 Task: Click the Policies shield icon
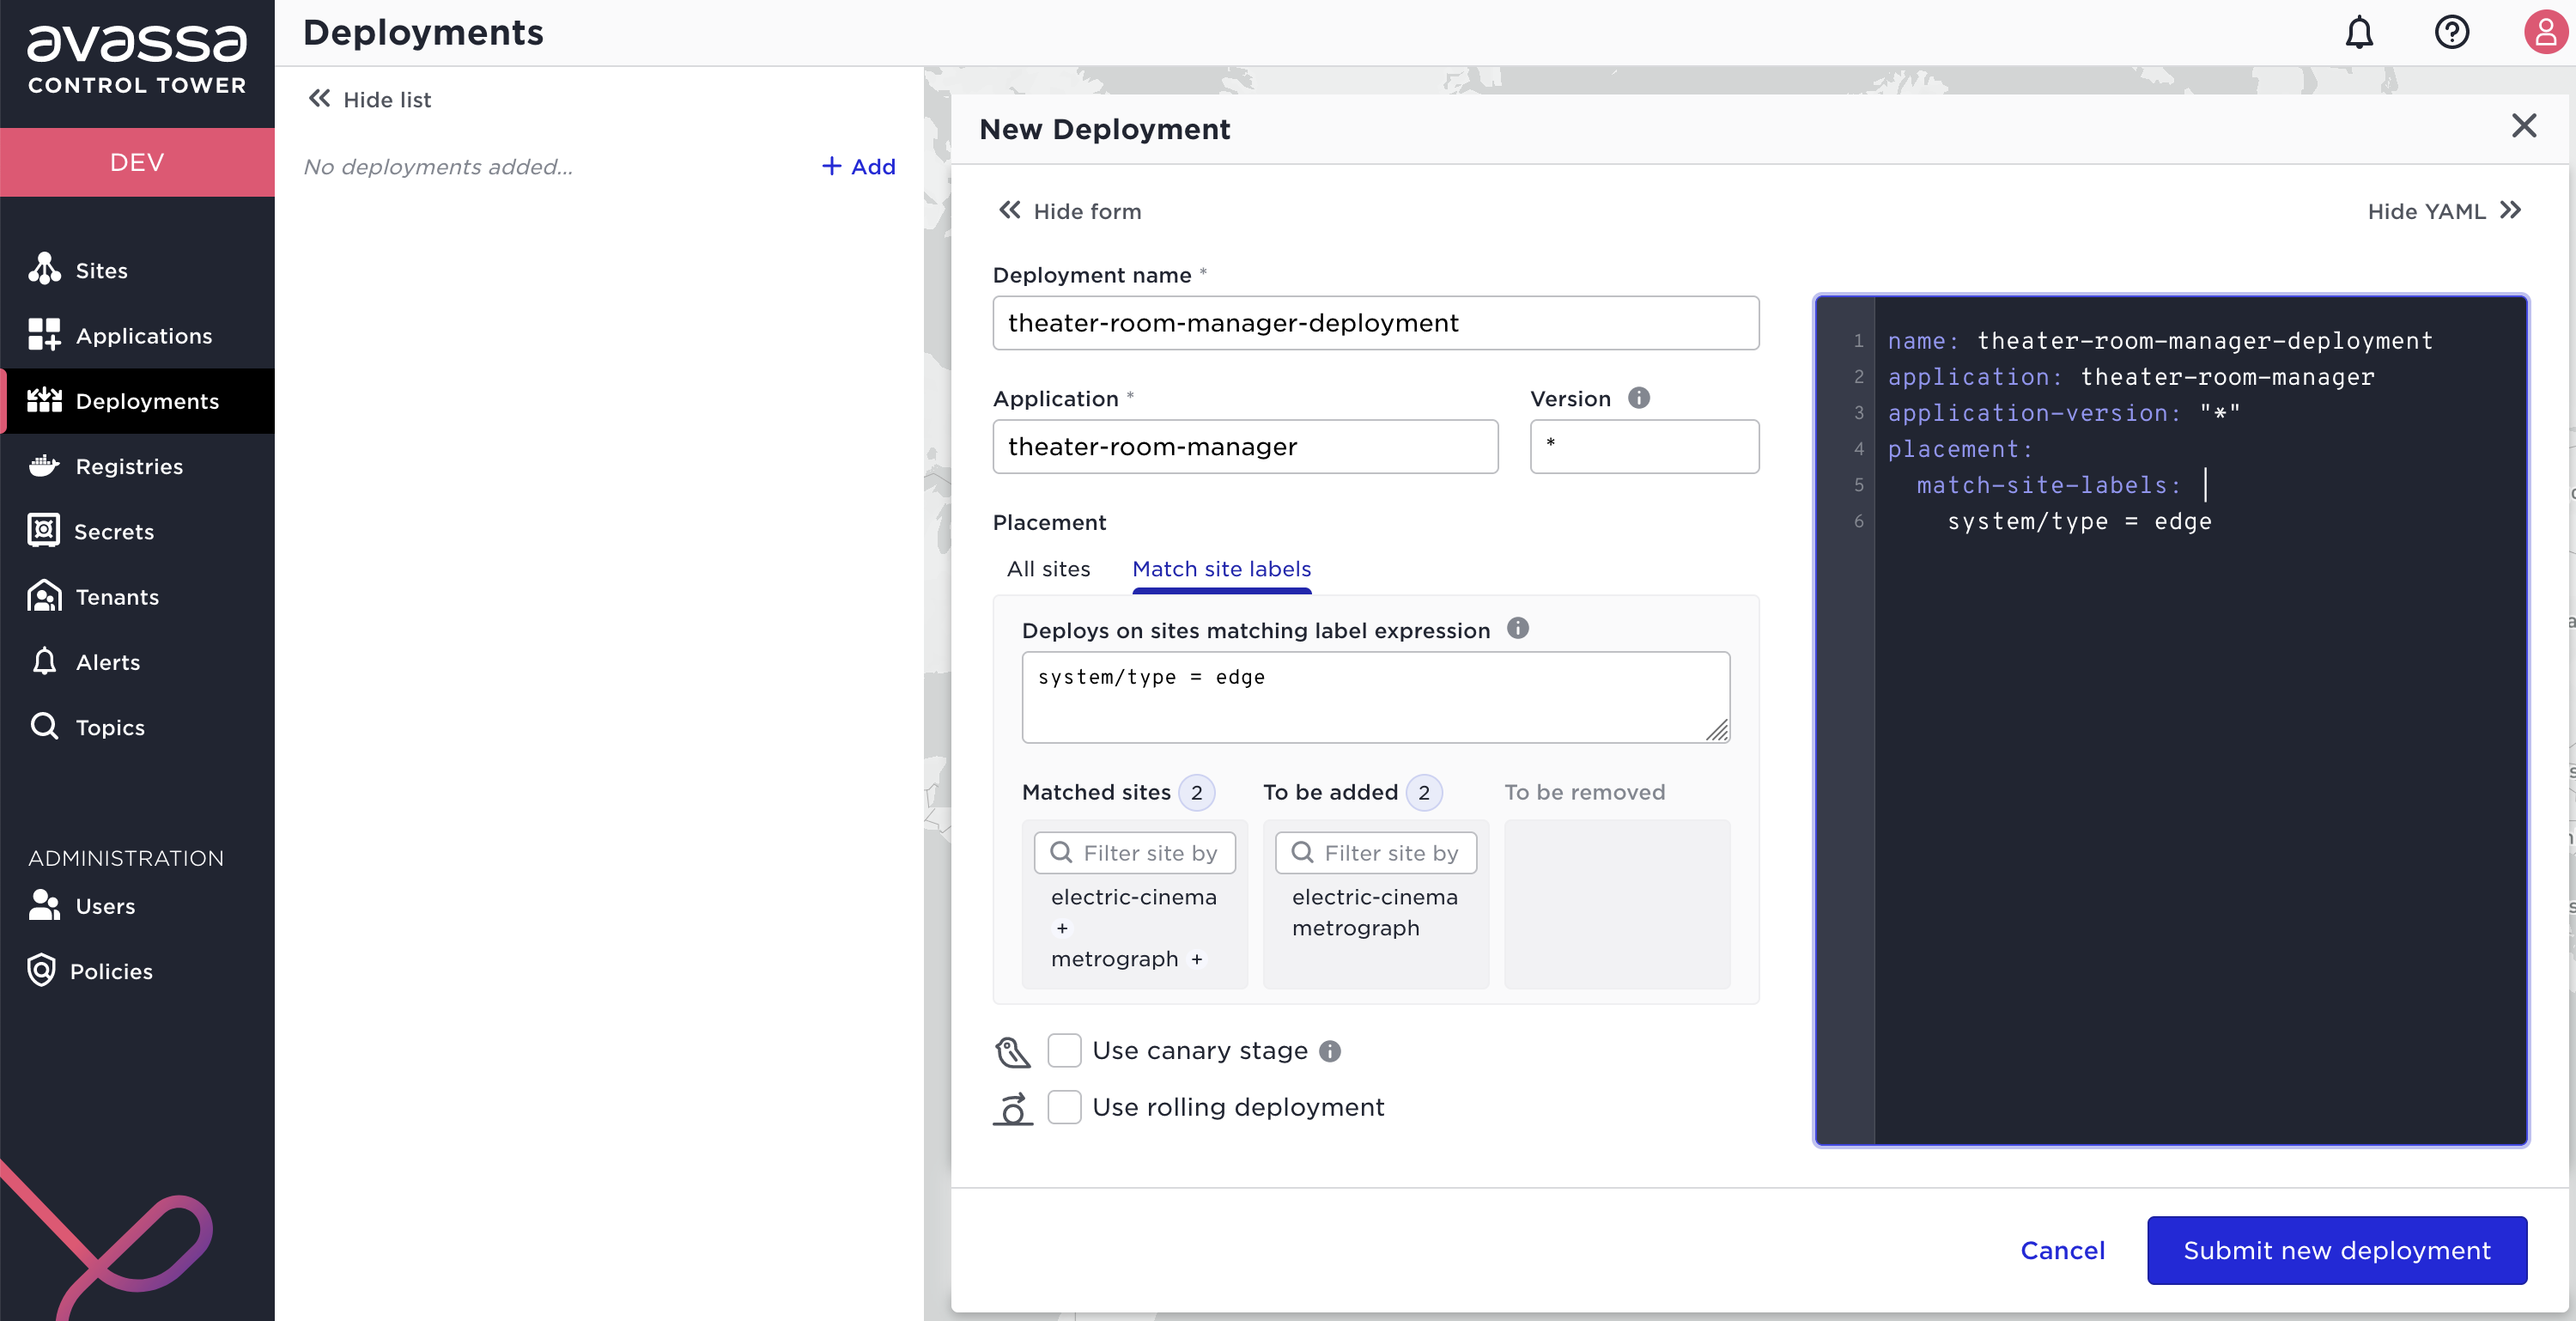pyautogui.click(x=41, y=970)
